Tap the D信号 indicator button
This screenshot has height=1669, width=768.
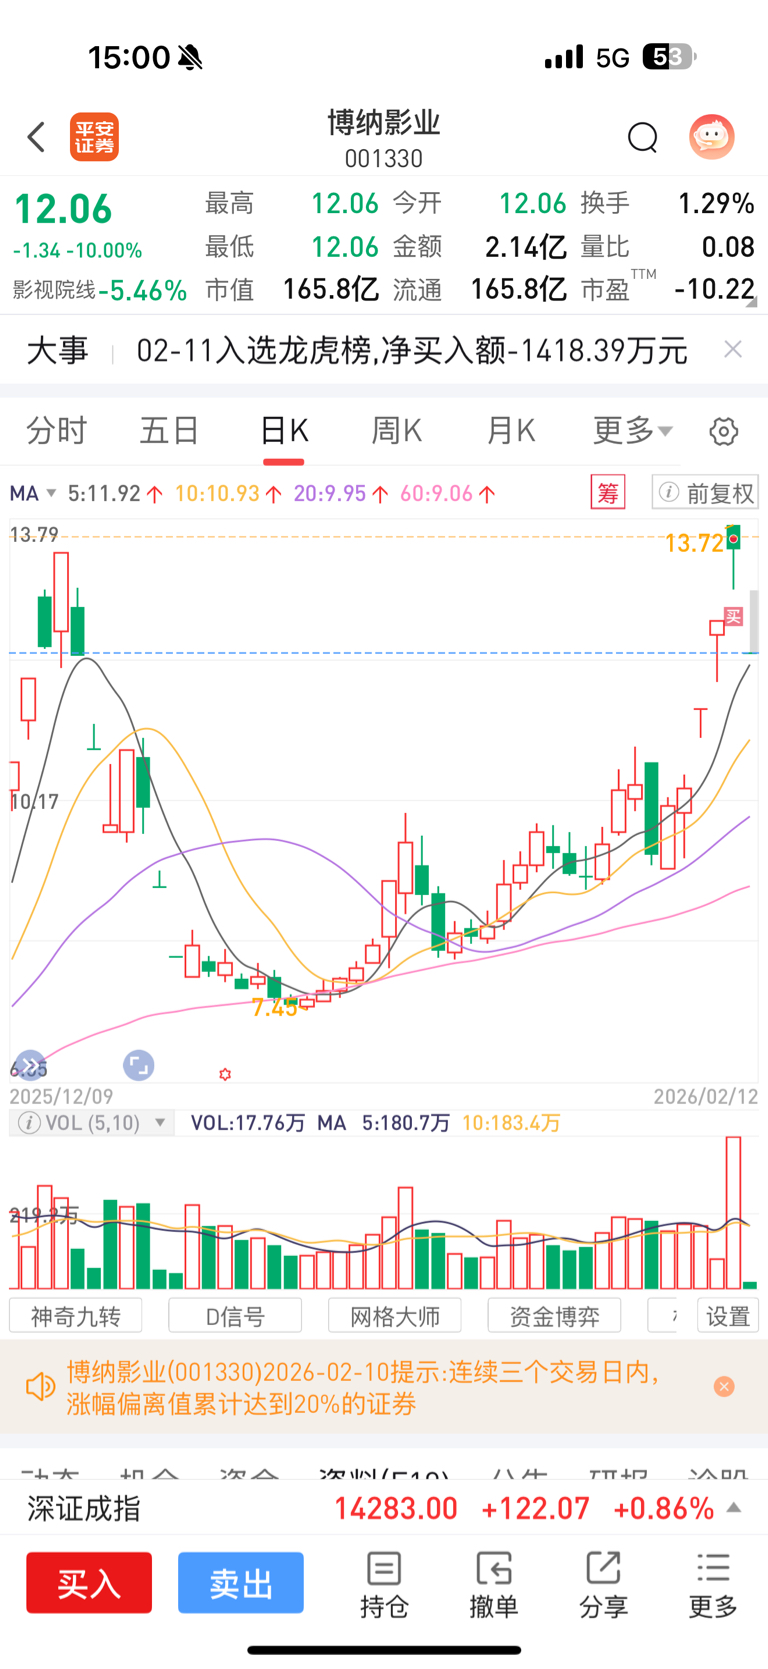coord(235,1316)
